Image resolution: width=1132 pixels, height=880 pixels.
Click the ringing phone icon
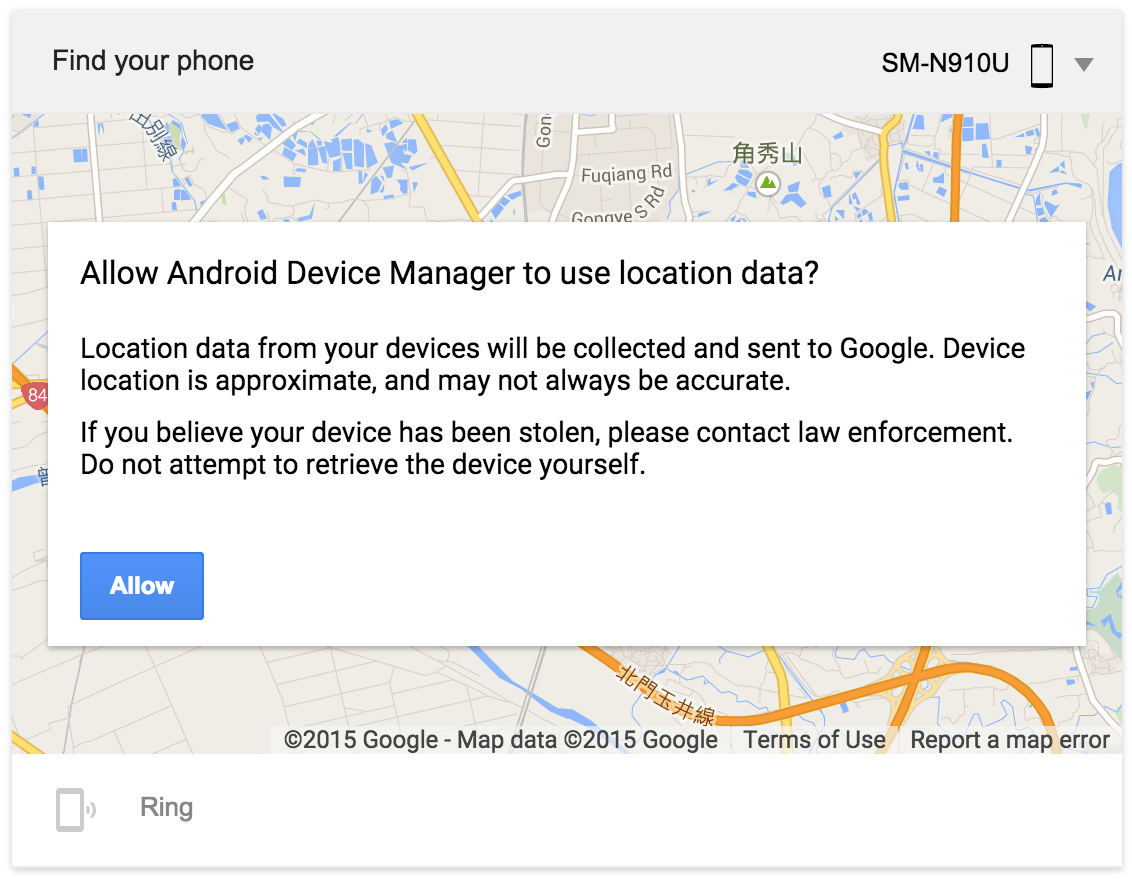click(76, 809)
